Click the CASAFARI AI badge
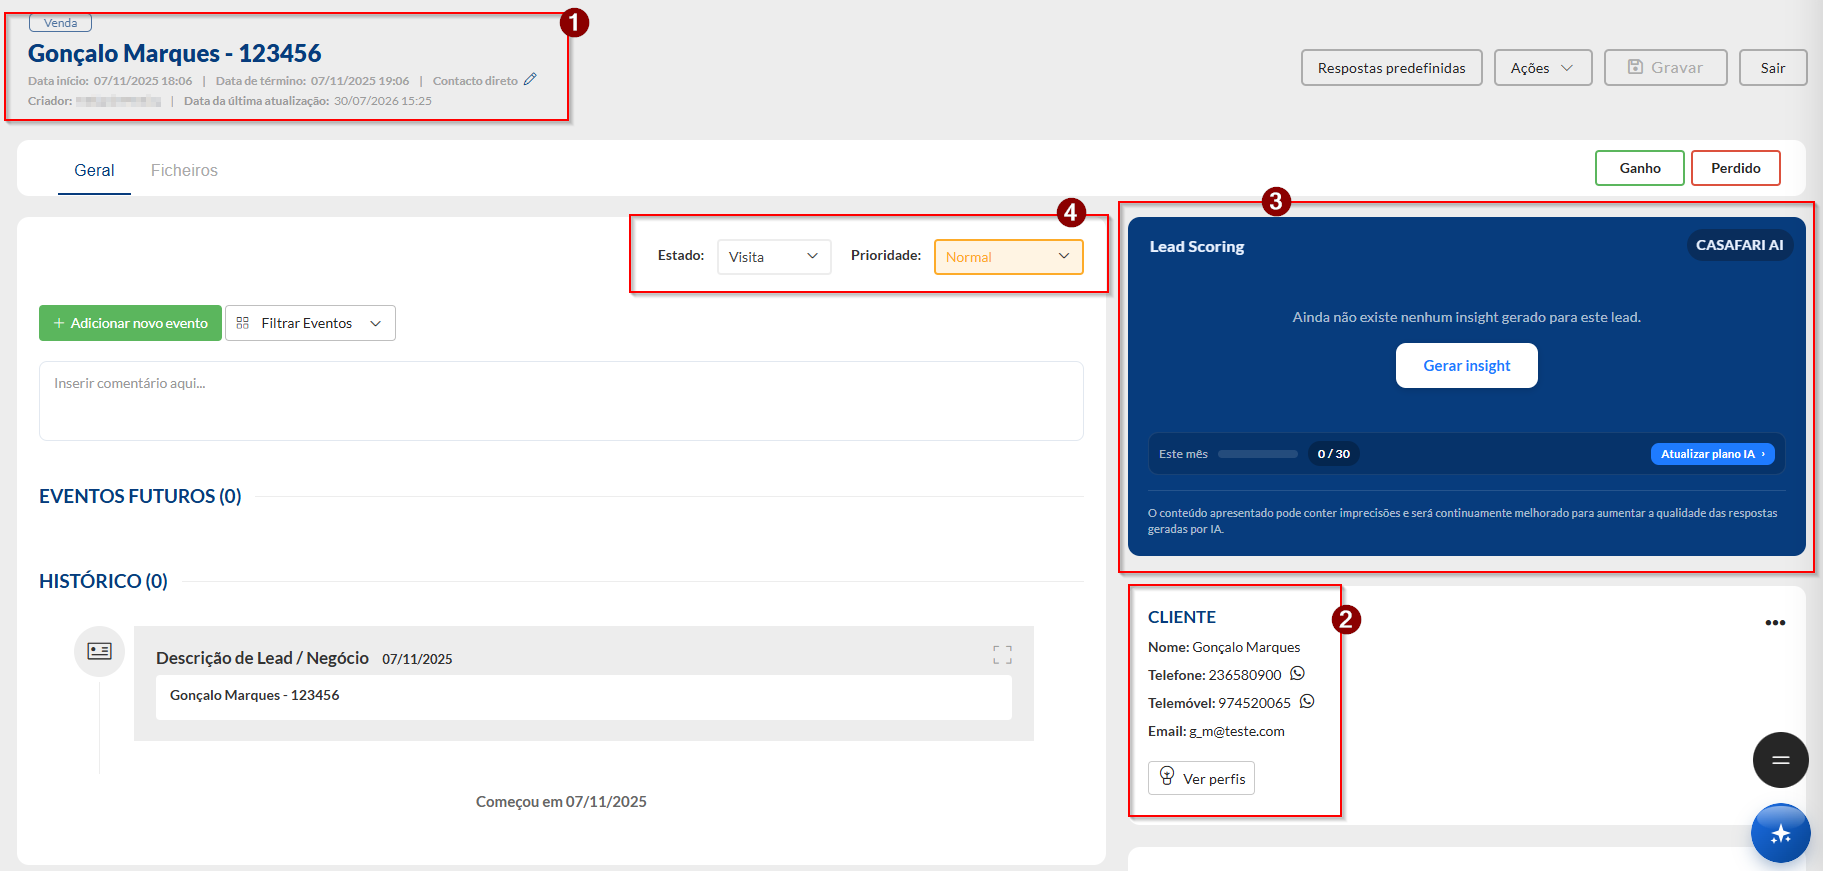This screenshot has height=871, width=1823. click(x=1739, y=245)
